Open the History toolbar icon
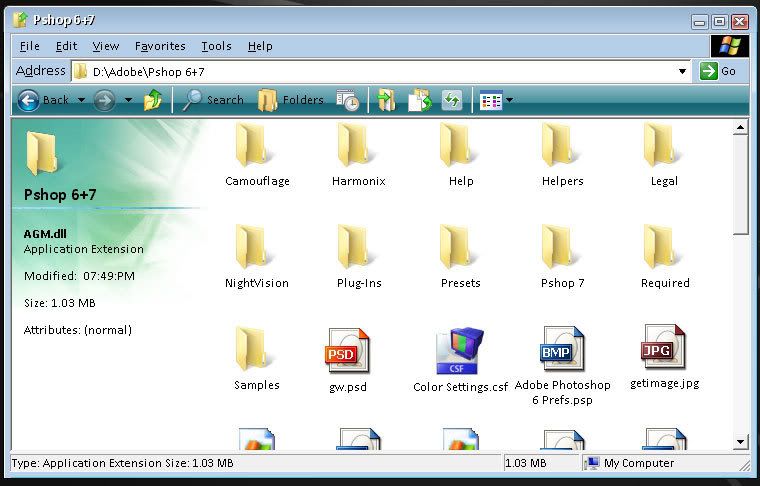The height and width of the screenshot is (486, 760). click(348, 100)
